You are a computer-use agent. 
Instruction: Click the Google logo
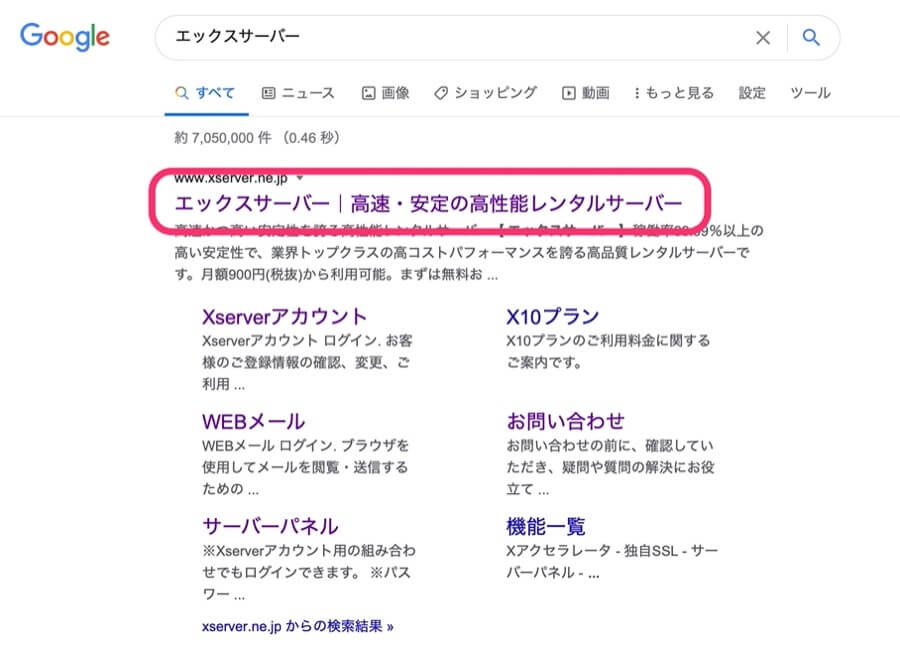(x=65, y=37)
